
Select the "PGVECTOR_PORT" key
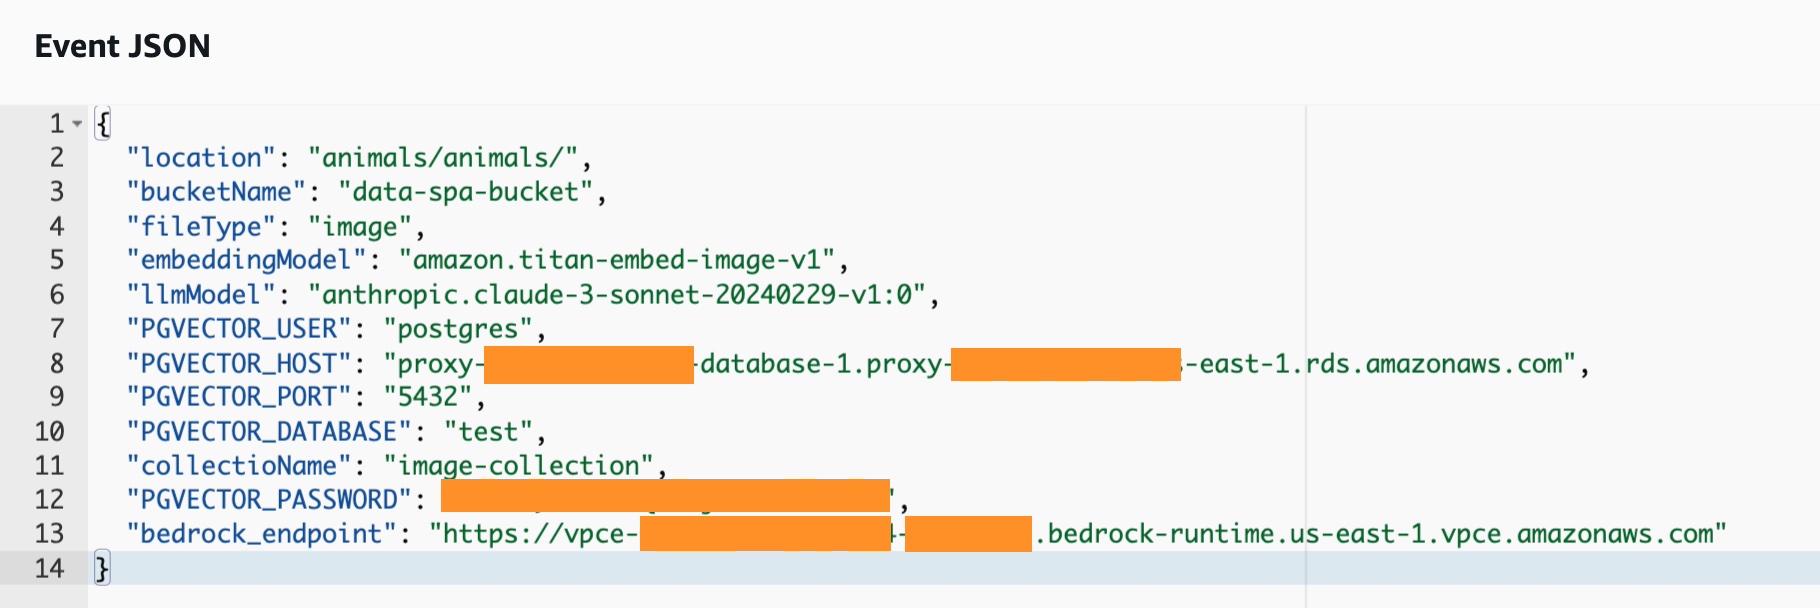point(239,397)
